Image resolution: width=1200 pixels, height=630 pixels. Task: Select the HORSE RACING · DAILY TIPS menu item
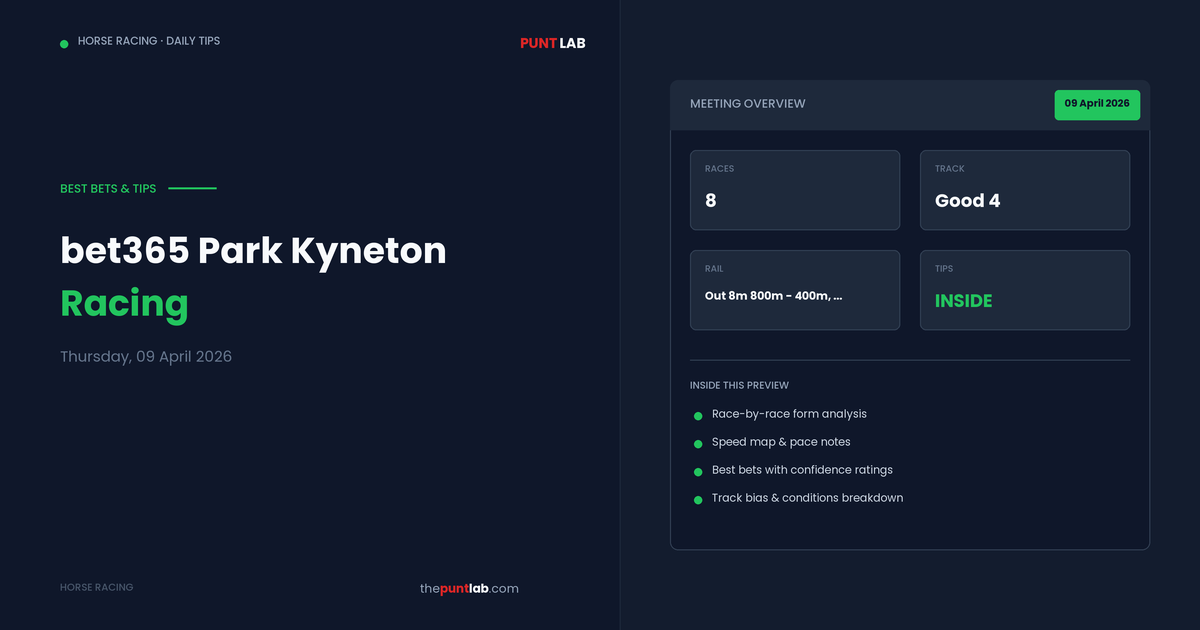click(x=150, y=41)
